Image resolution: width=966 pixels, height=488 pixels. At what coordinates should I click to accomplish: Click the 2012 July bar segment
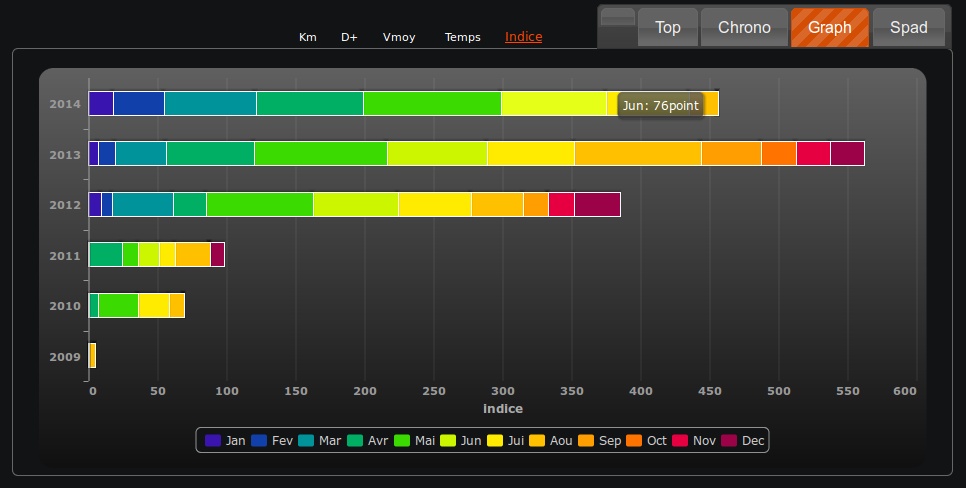435,205
